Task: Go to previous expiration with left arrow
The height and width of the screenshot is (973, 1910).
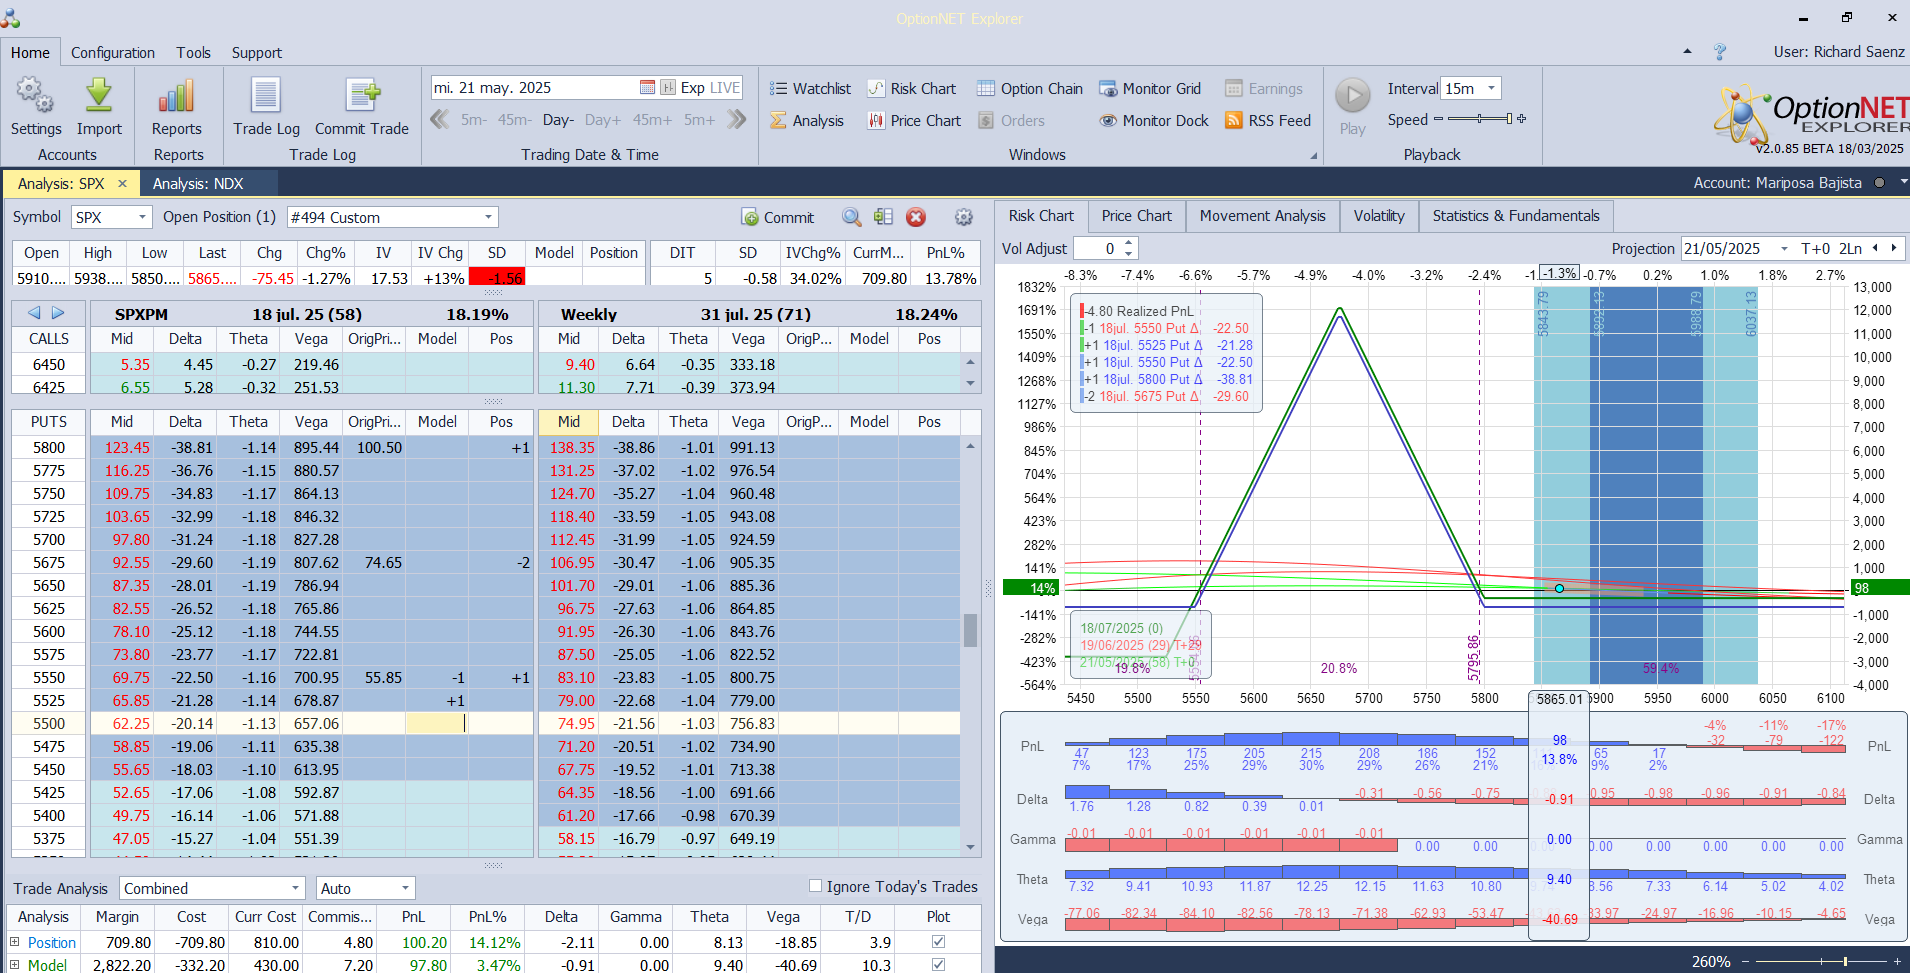Action: (x=34, y=313)
